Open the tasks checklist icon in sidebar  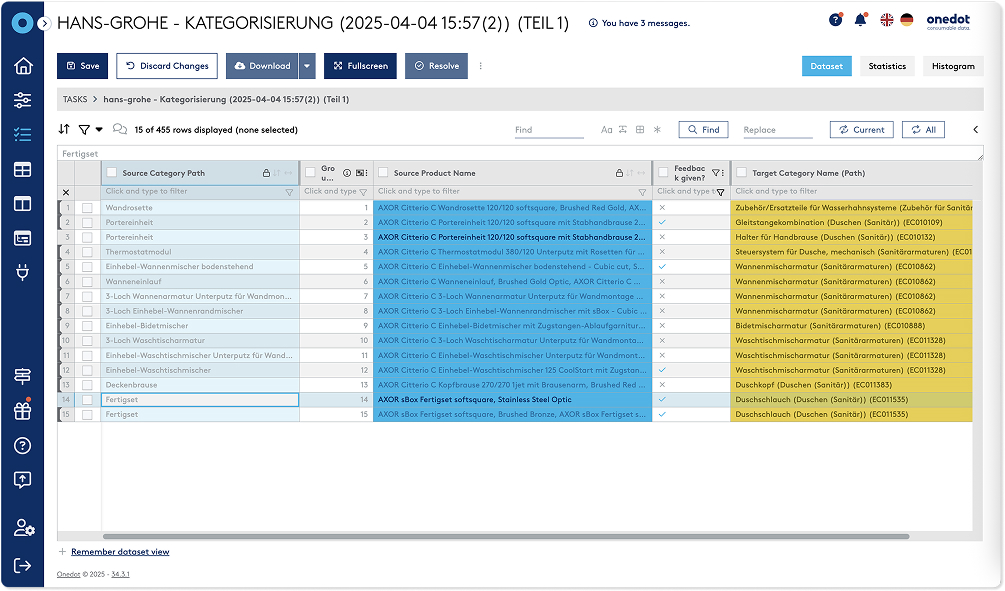point(22,134)
